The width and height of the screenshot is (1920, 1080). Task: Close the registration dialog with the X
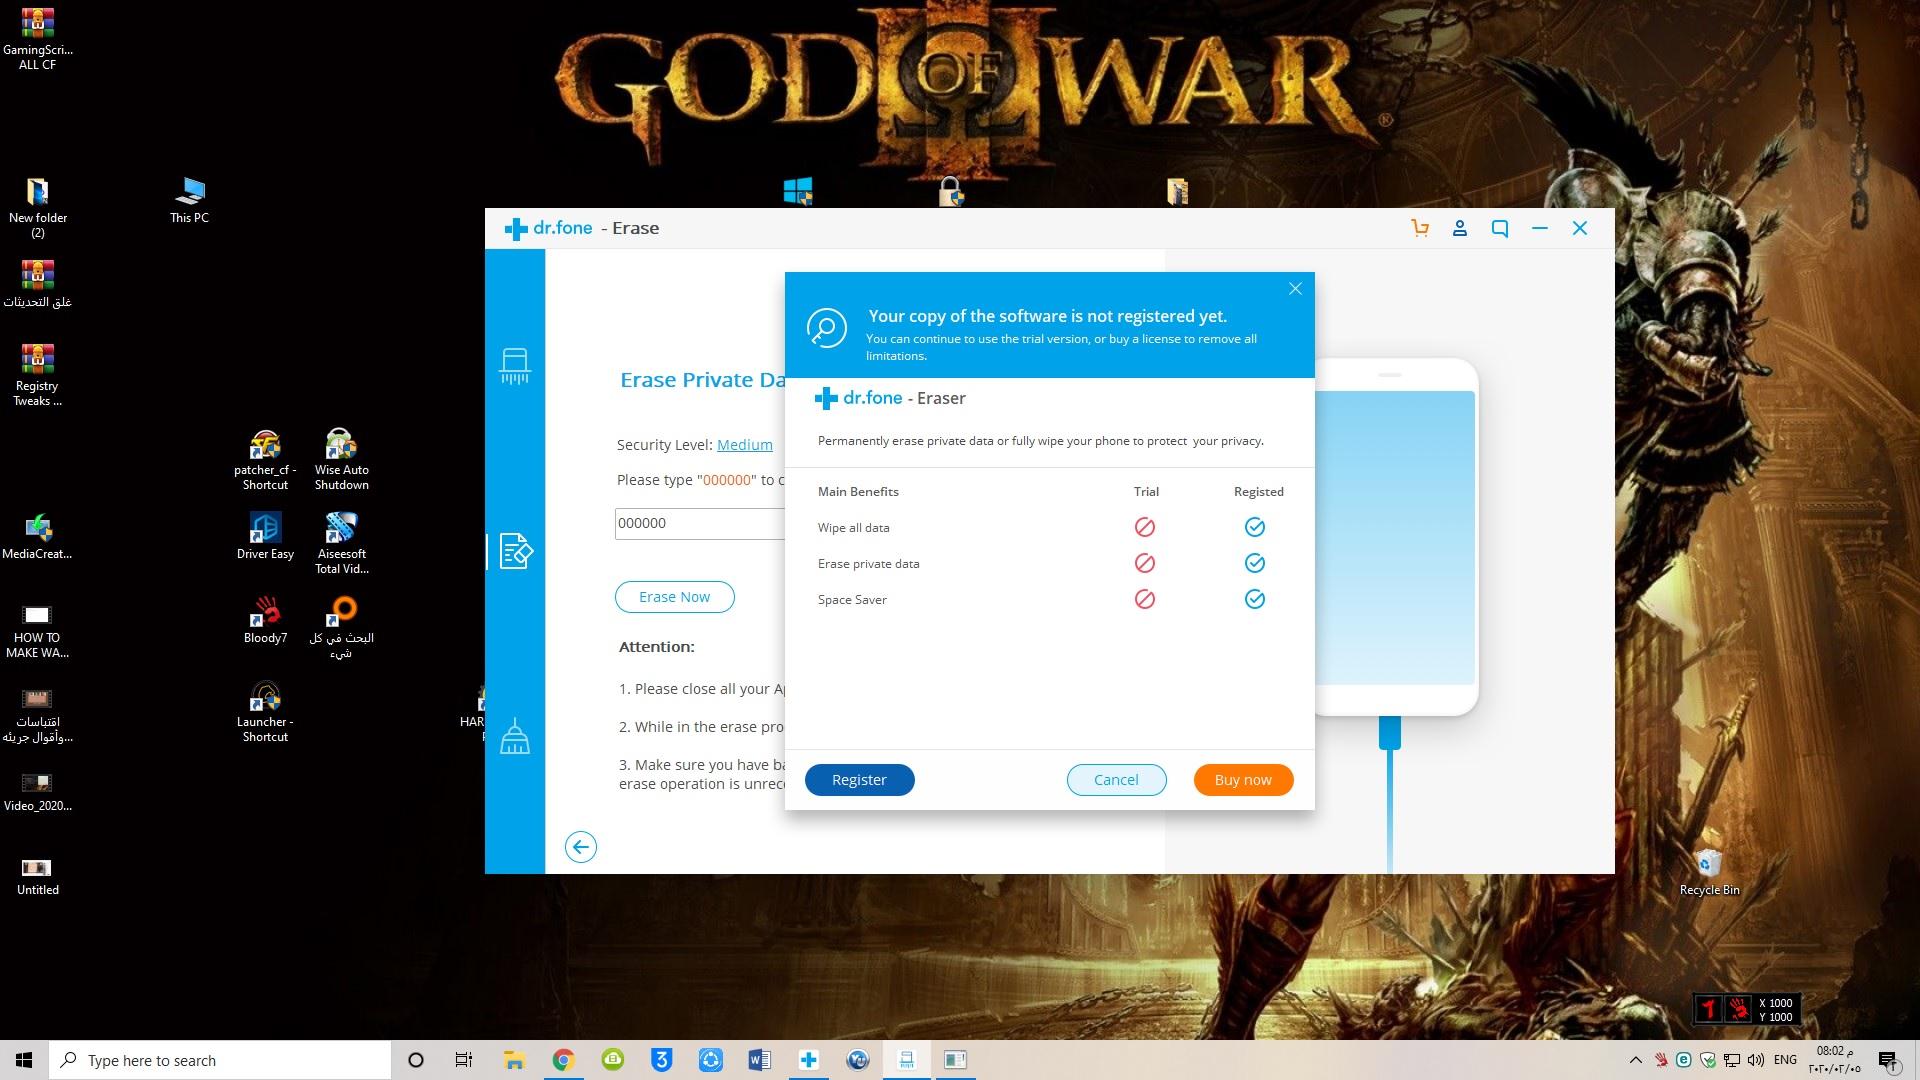coord(1295,289)
